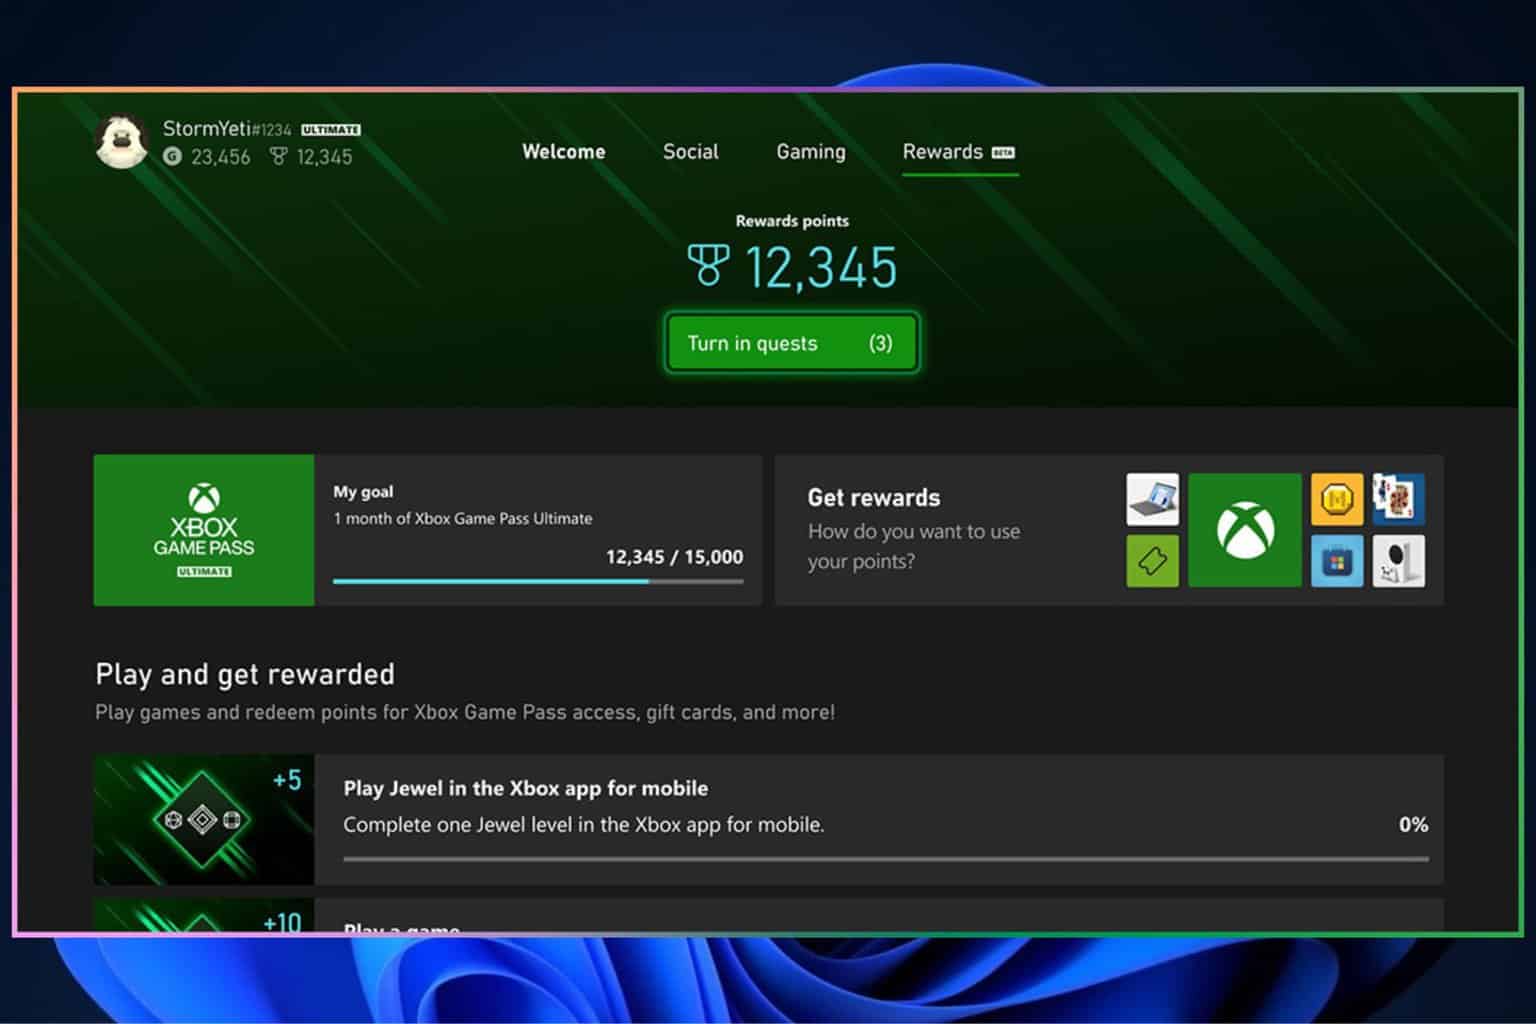This screenshot has width=1536, height=1024.
Task: Click the Jewel quest progress bar
Action: click(x=886, y=859)
